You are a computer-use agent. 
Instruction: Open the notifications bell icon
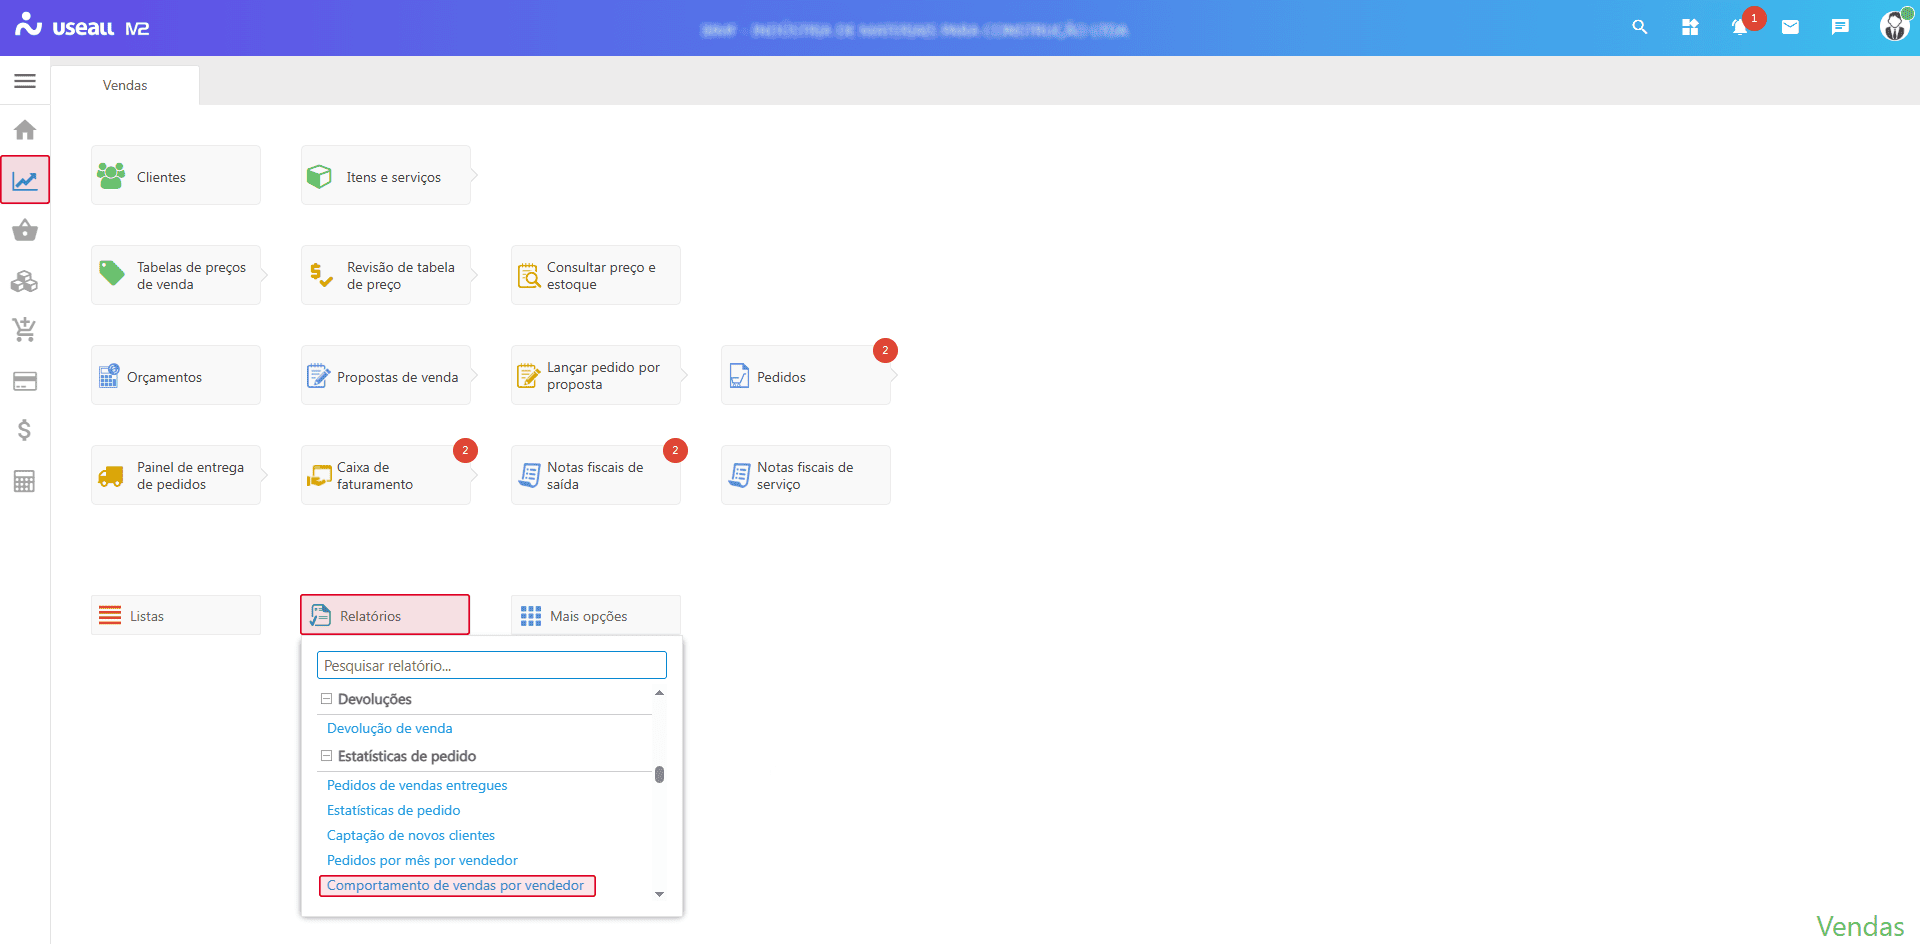(1740, 27)
